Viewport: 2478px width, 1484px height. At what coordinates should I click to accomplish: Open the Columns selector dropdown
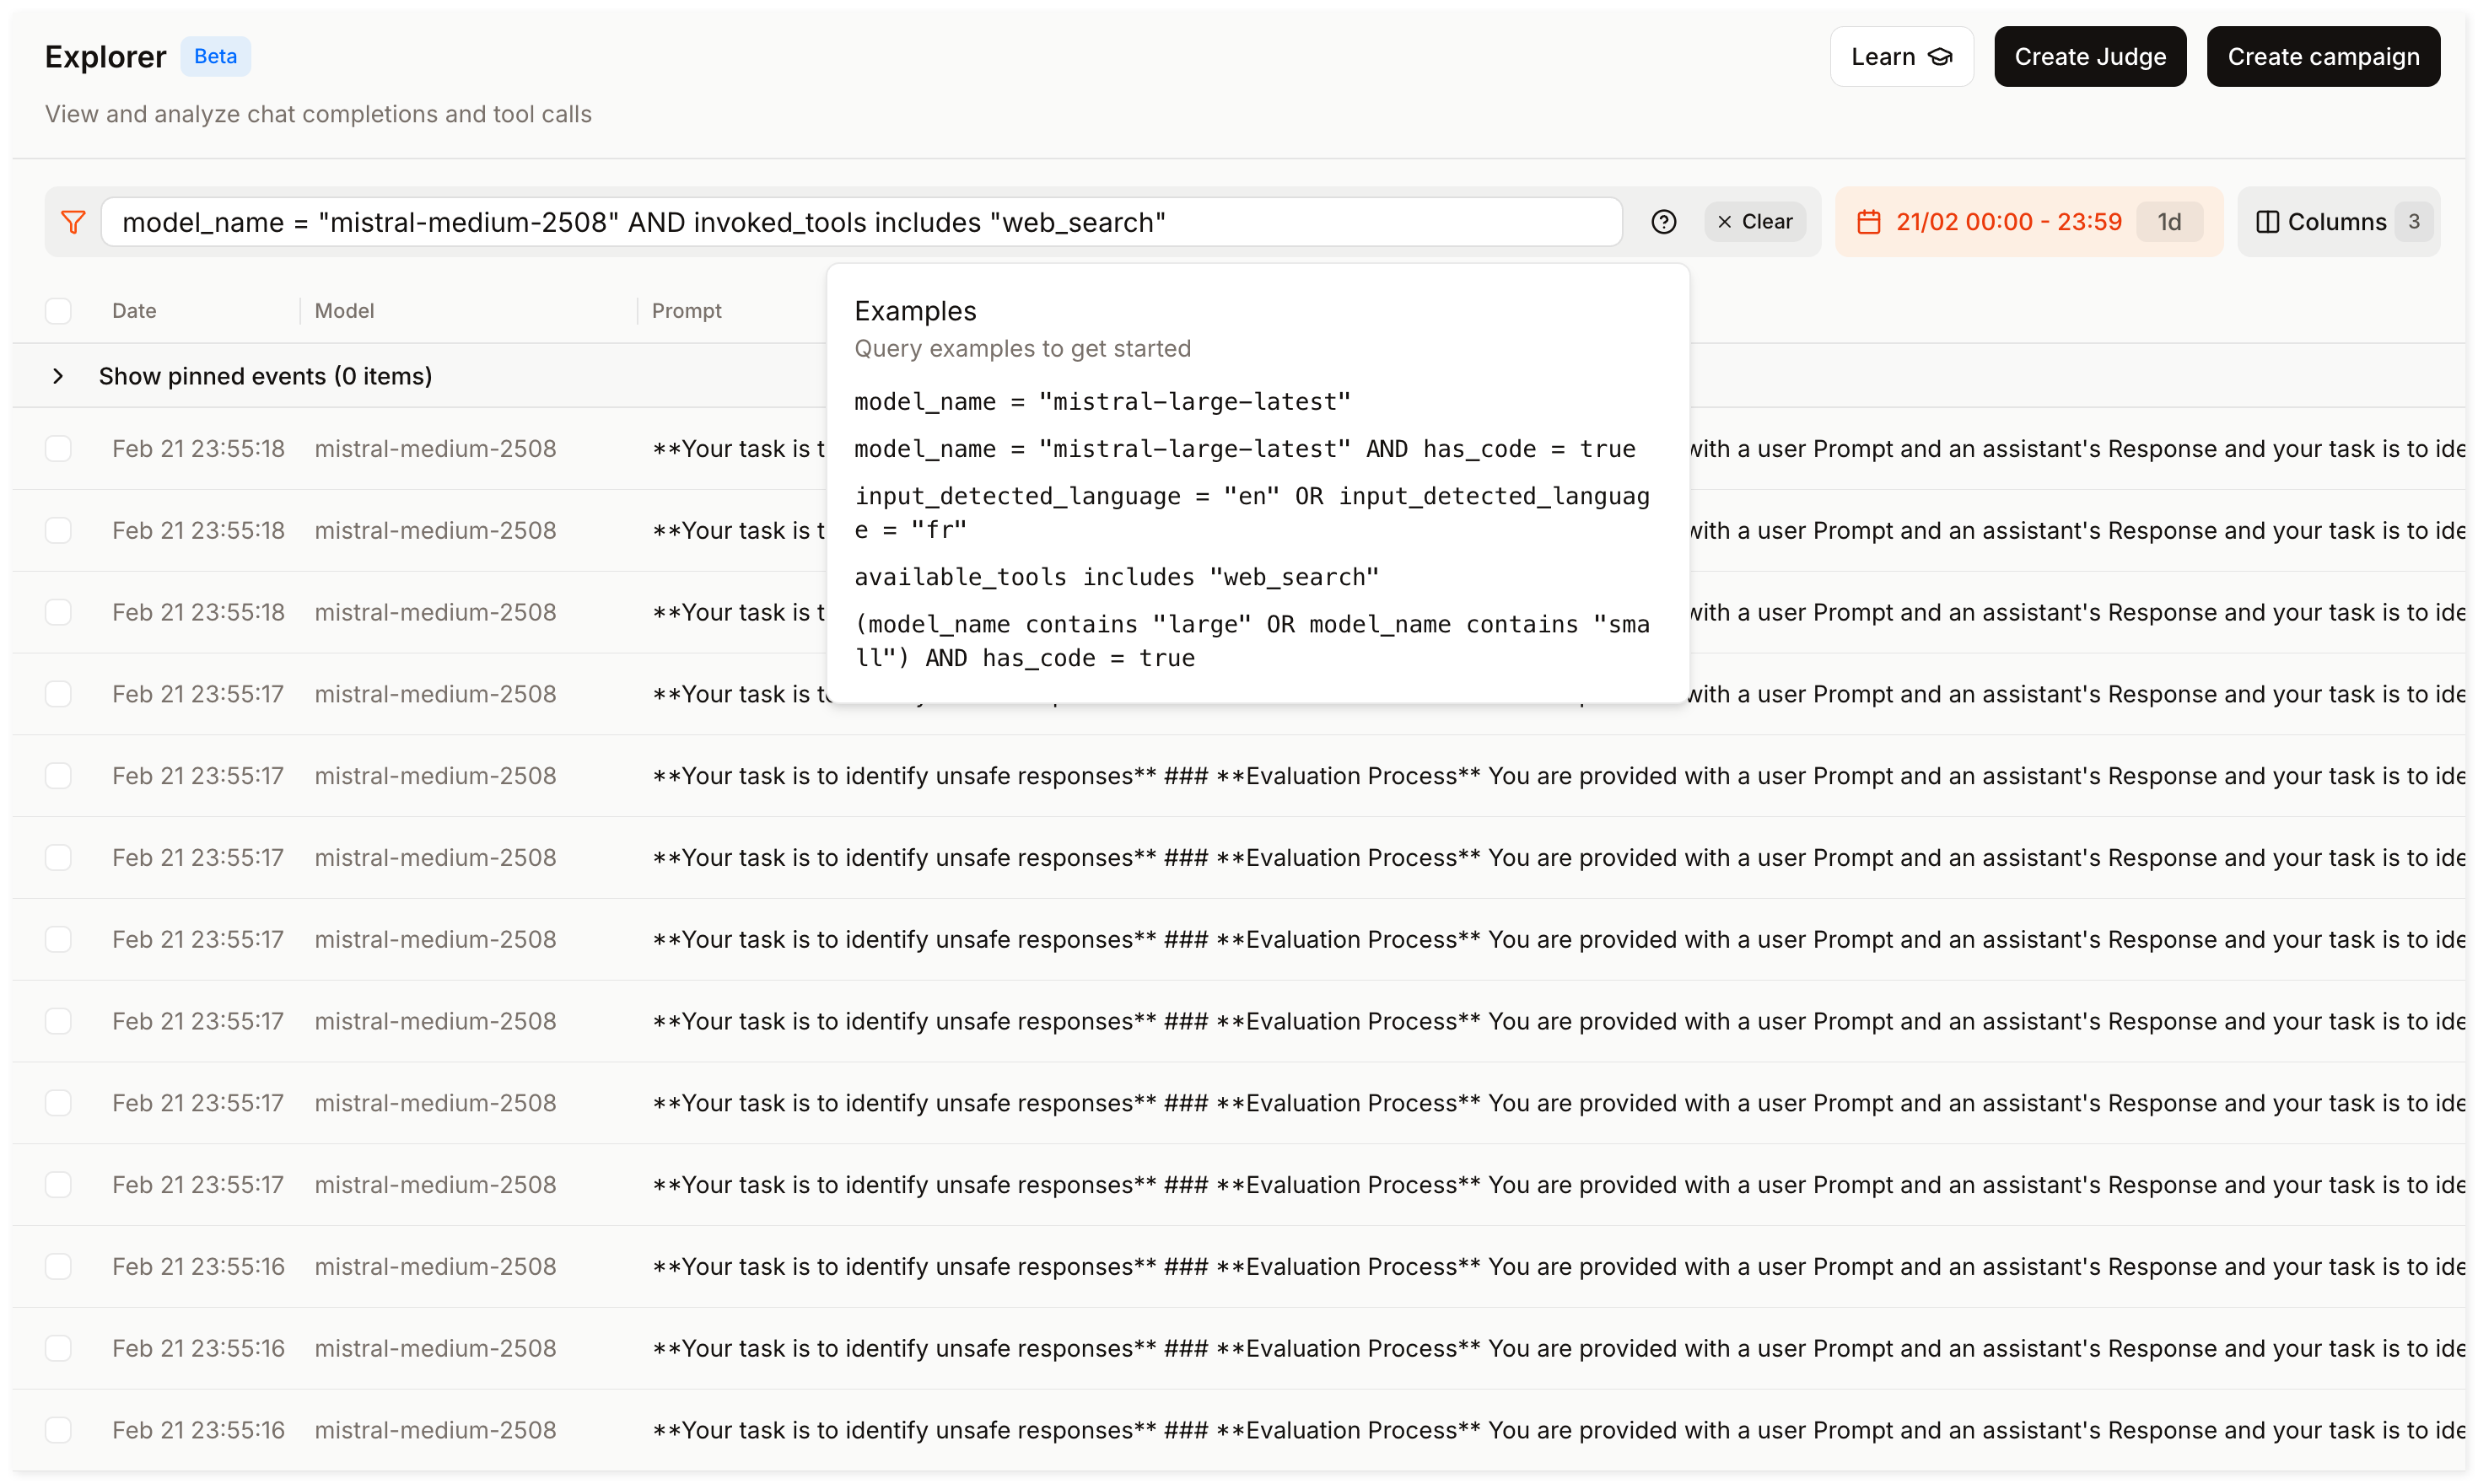[2337, 222]
